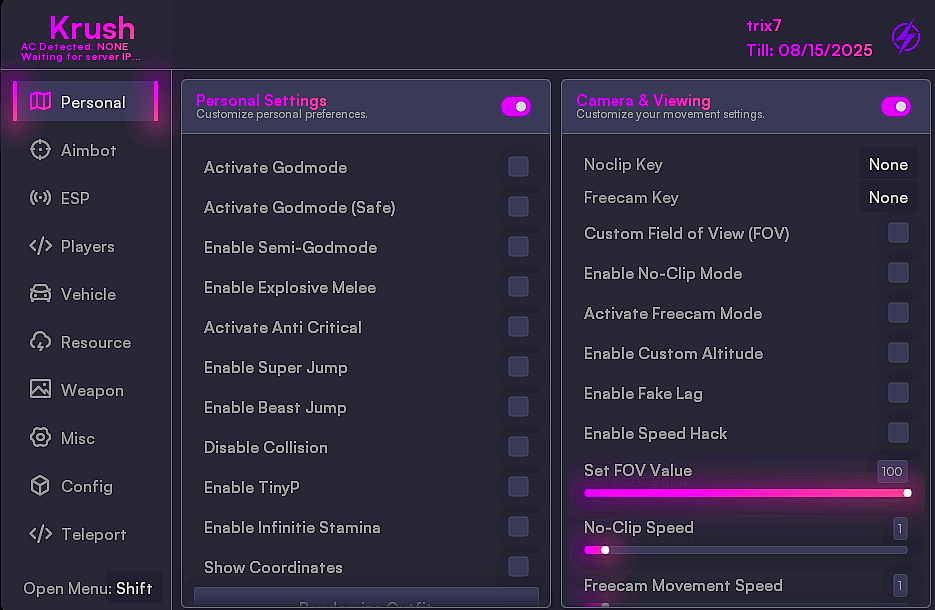Click the AC Detected: NONE status text
Image resolution: width=935 pixels, height=610 pixels.
[x=75, y=47]
